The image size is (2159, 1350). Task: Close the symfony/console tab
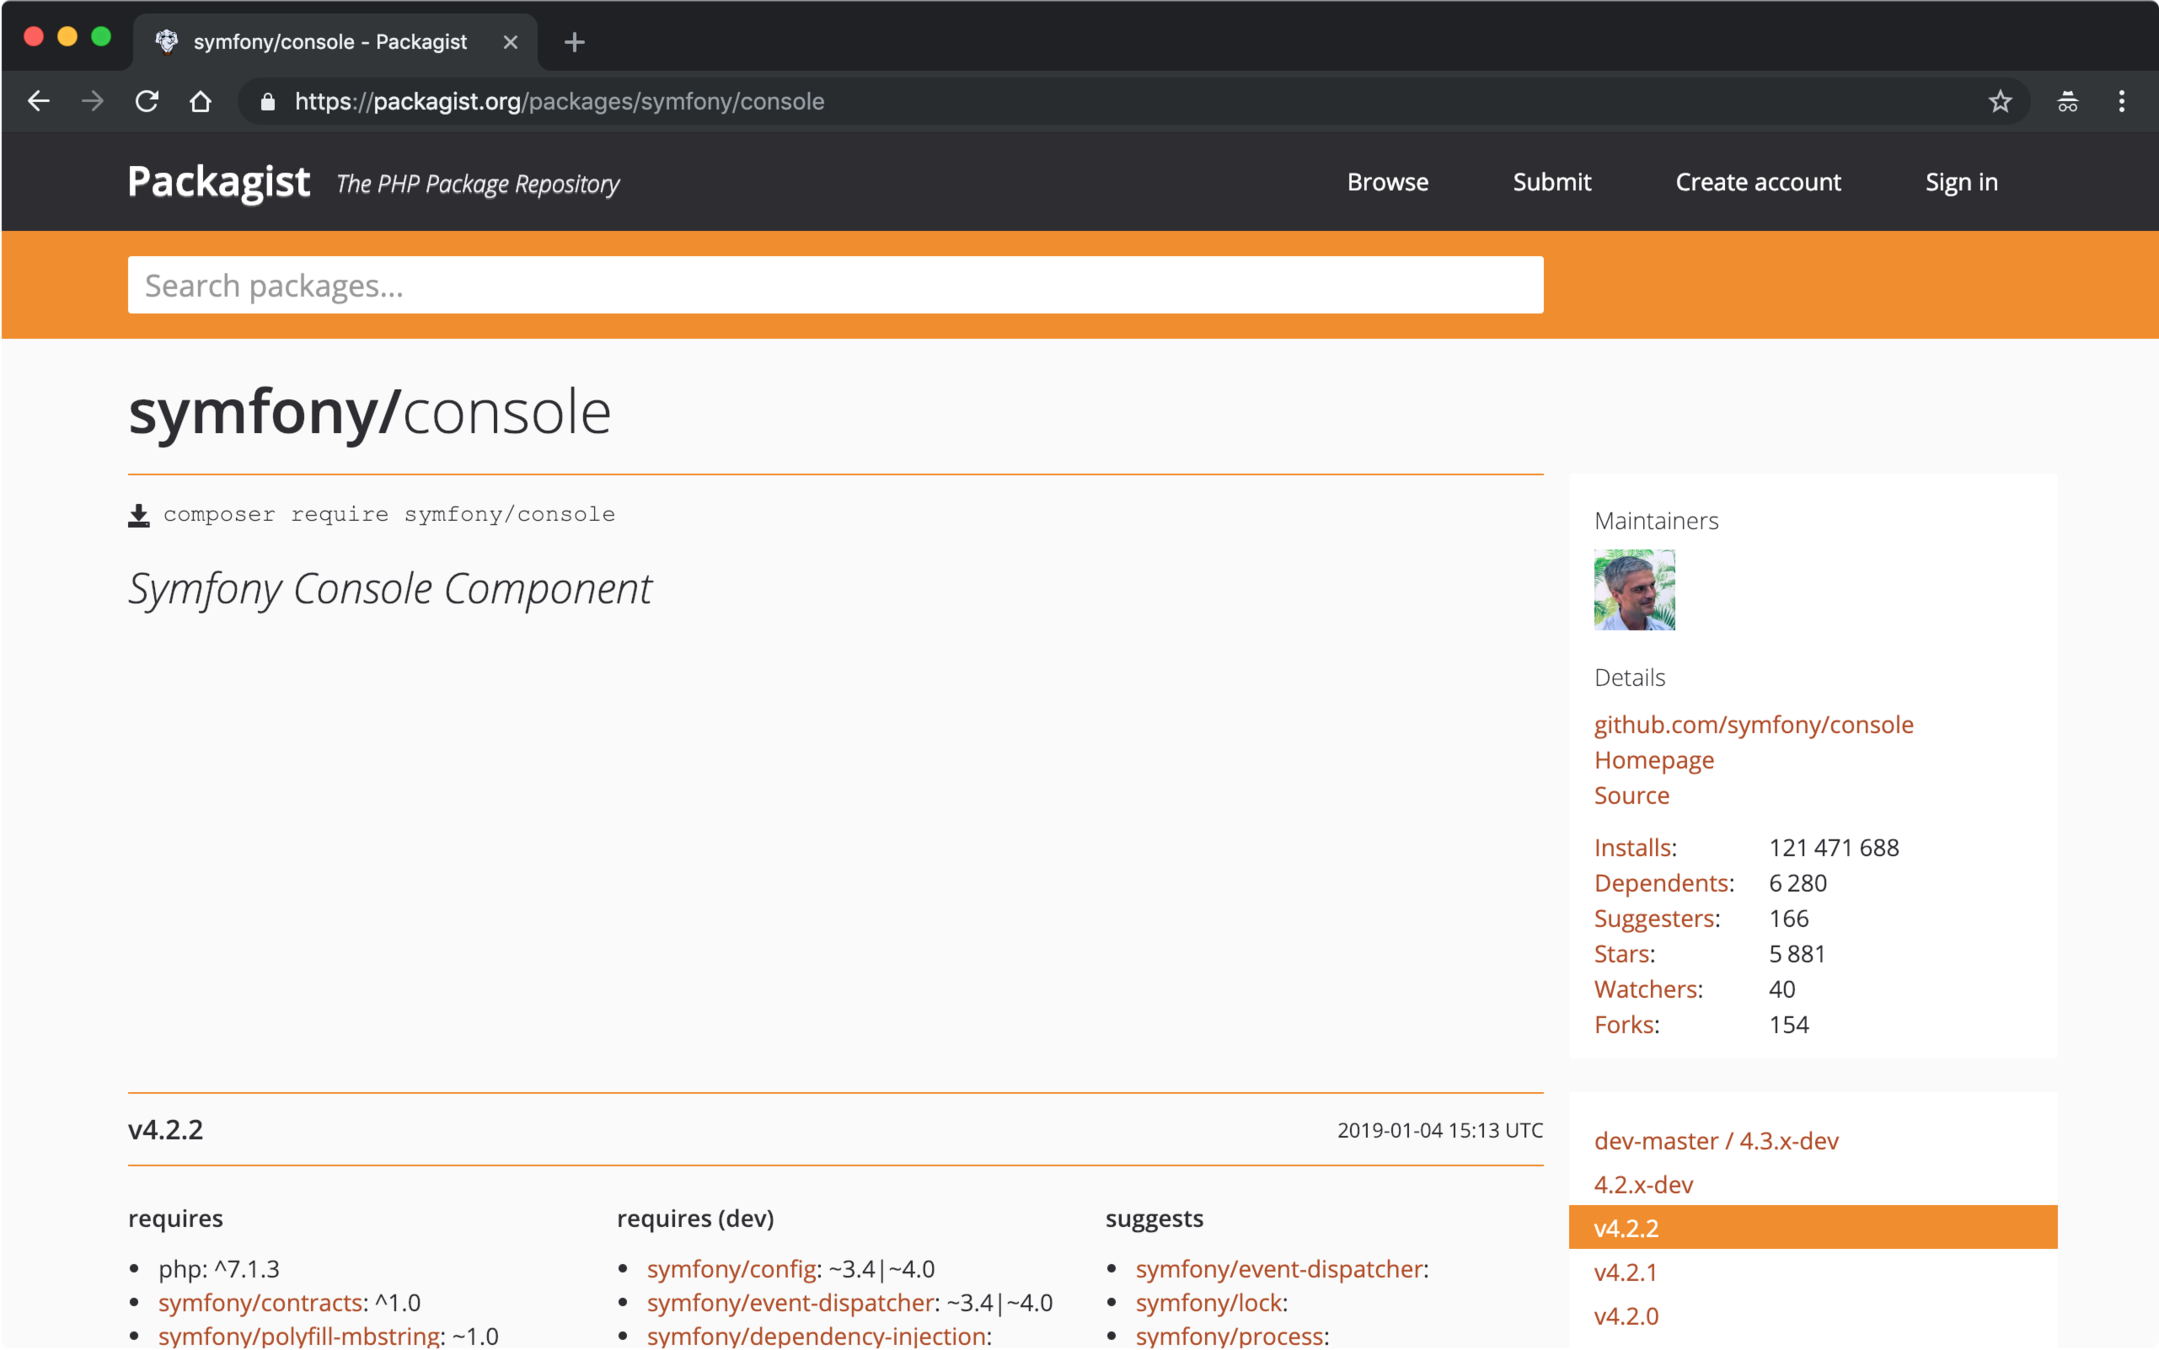510,42
